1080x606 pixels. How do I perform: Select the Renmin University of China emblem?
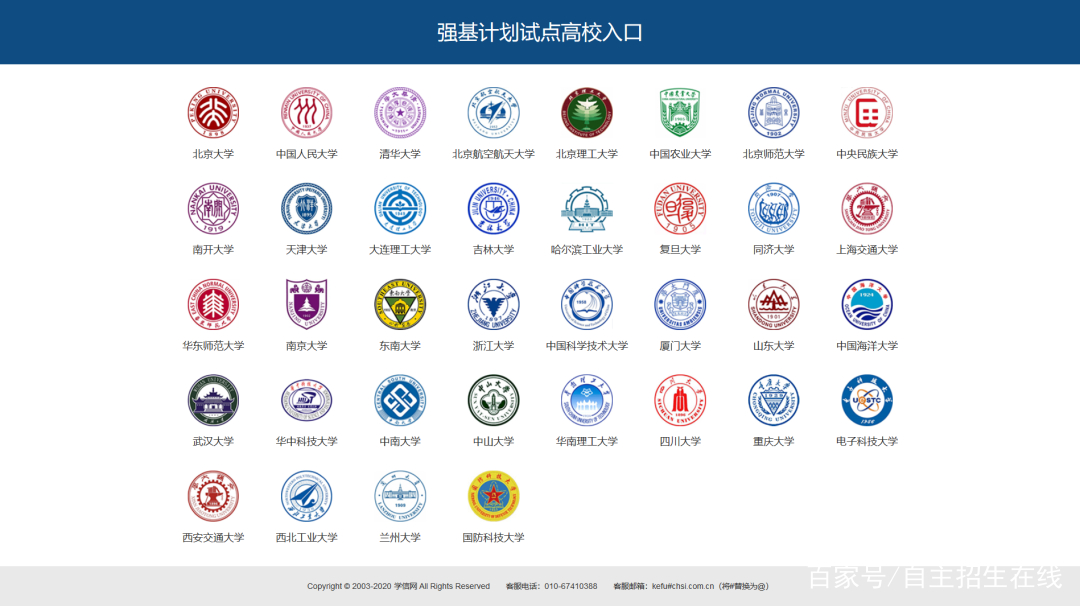coord(307,113)
